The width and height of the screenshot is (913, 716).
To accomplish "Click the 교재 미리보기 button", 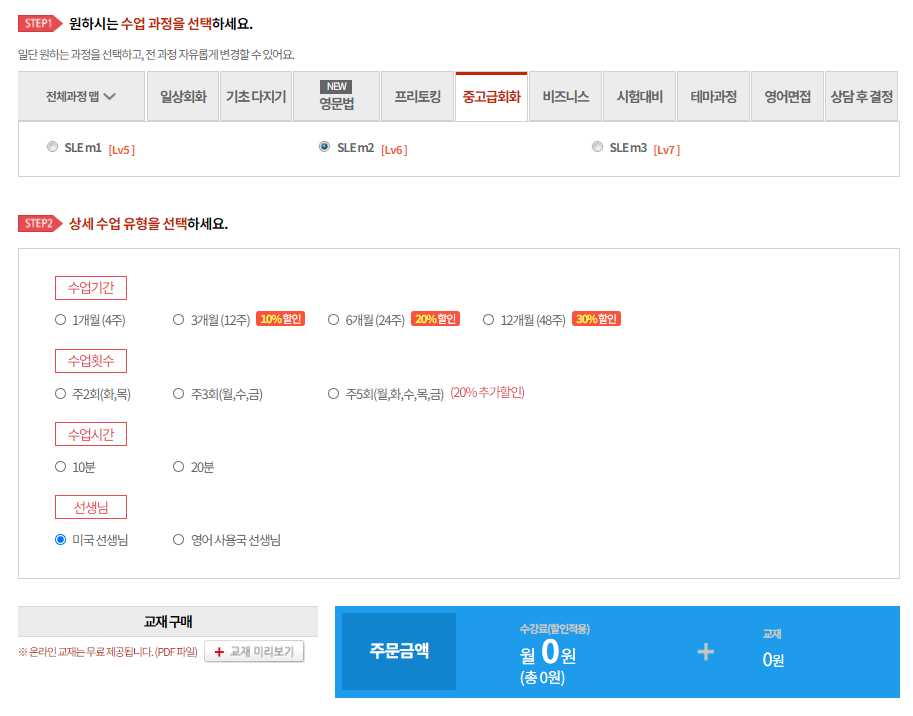I will pyautogui.click(x=254, y=651).
